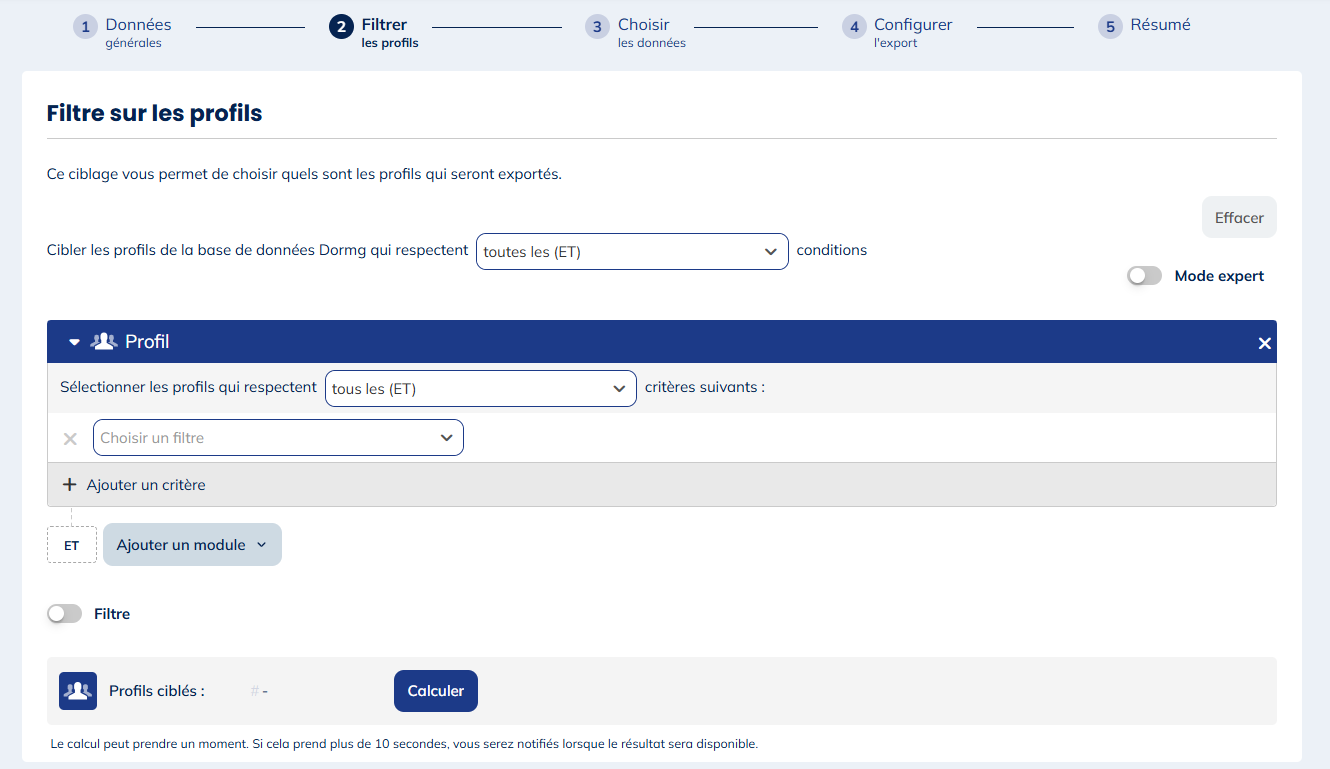
Task: Remove the Profil module with X icon
Action: coord(1264,343)
